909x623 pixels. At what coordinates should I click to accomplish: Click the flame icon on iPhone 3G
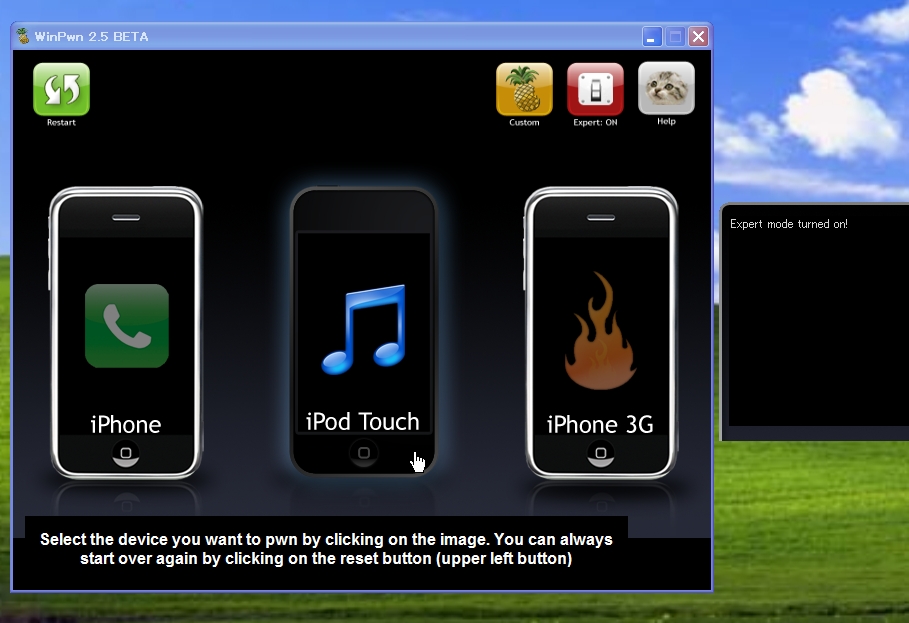coord(601,330)
